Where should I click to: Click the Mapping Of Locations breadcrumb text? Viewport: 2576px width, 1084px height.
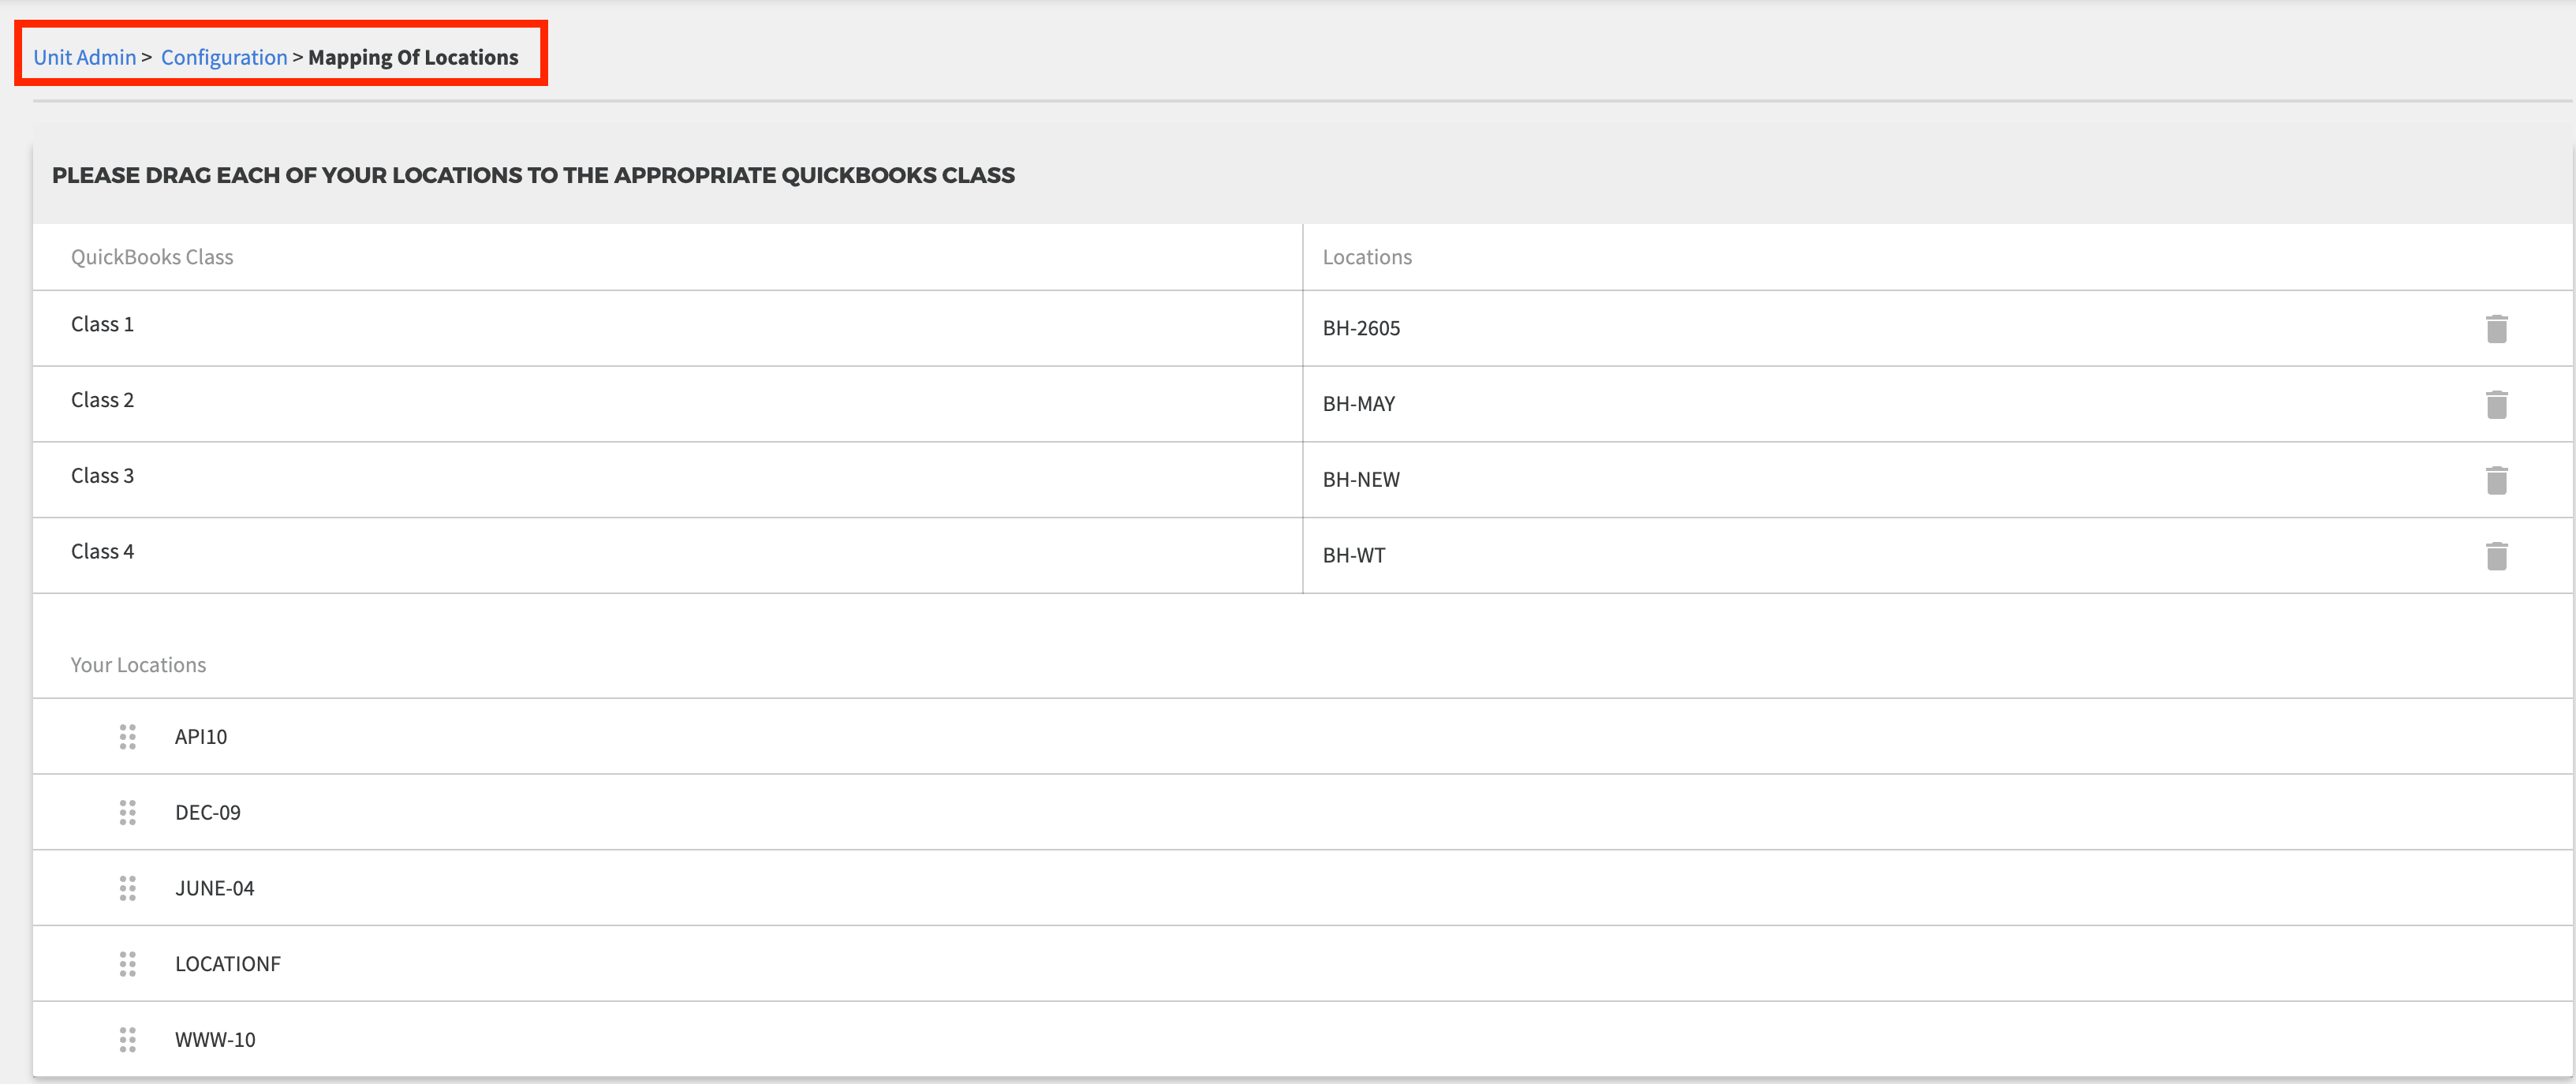coord(413,57)
